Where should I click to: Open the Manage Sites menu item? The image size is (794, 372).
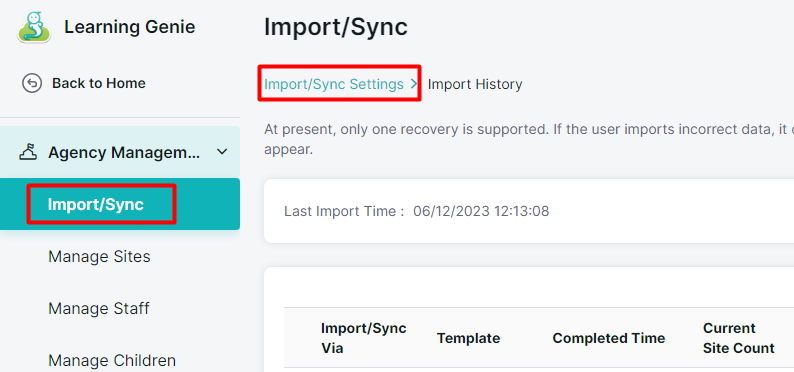(99, 257)
